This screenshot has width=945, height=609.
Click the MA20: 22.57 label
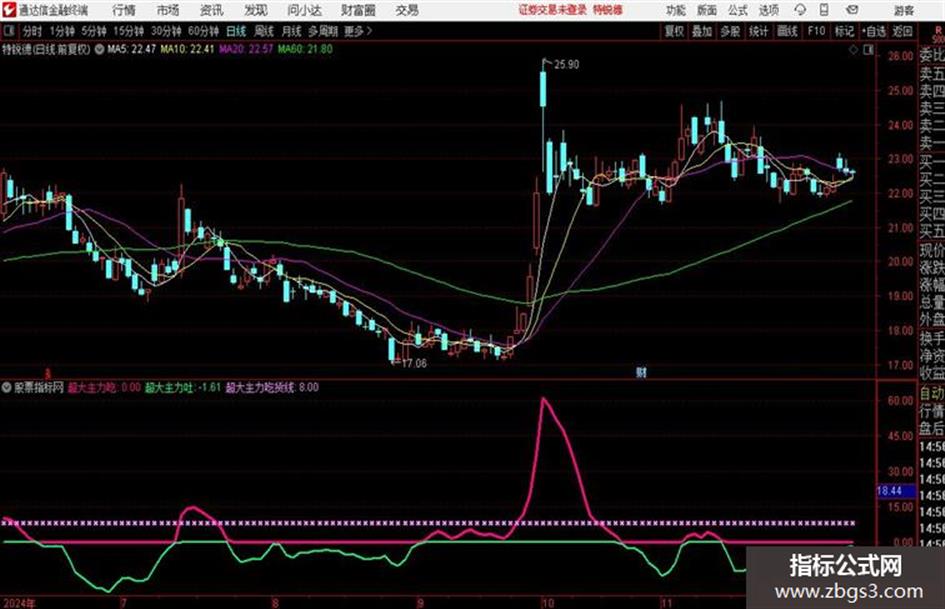(246, 49)
